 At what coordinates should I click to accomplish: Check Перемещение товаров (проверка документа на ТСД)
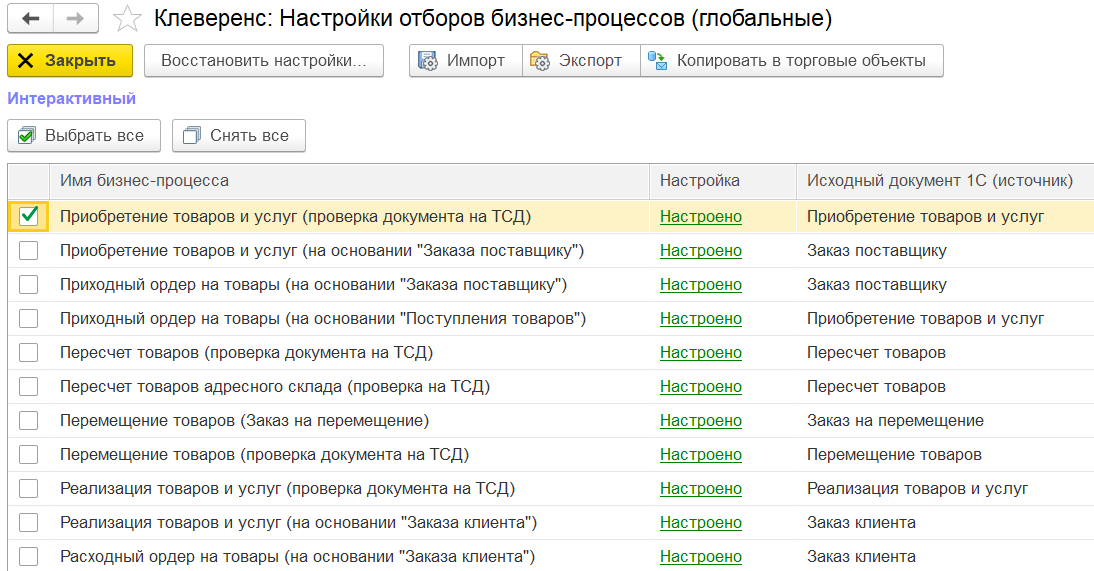(x=29, y=454)
